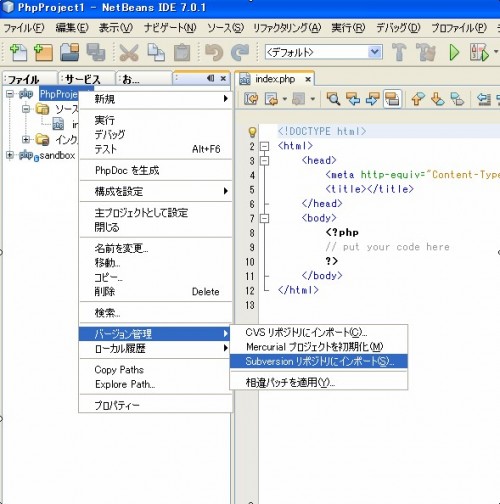500x504 pixels.
Task: Switch to the サービス panel tab
Action: pyautogui.click(x=87, y=79)
